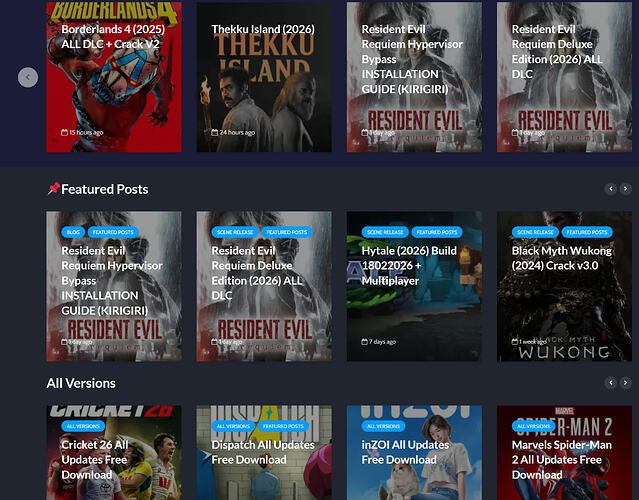Screen dimensions: 639x500
Task: Click SCENE RELEASE tag on Deluxe Edition card
Action: (x=235, y=232)
